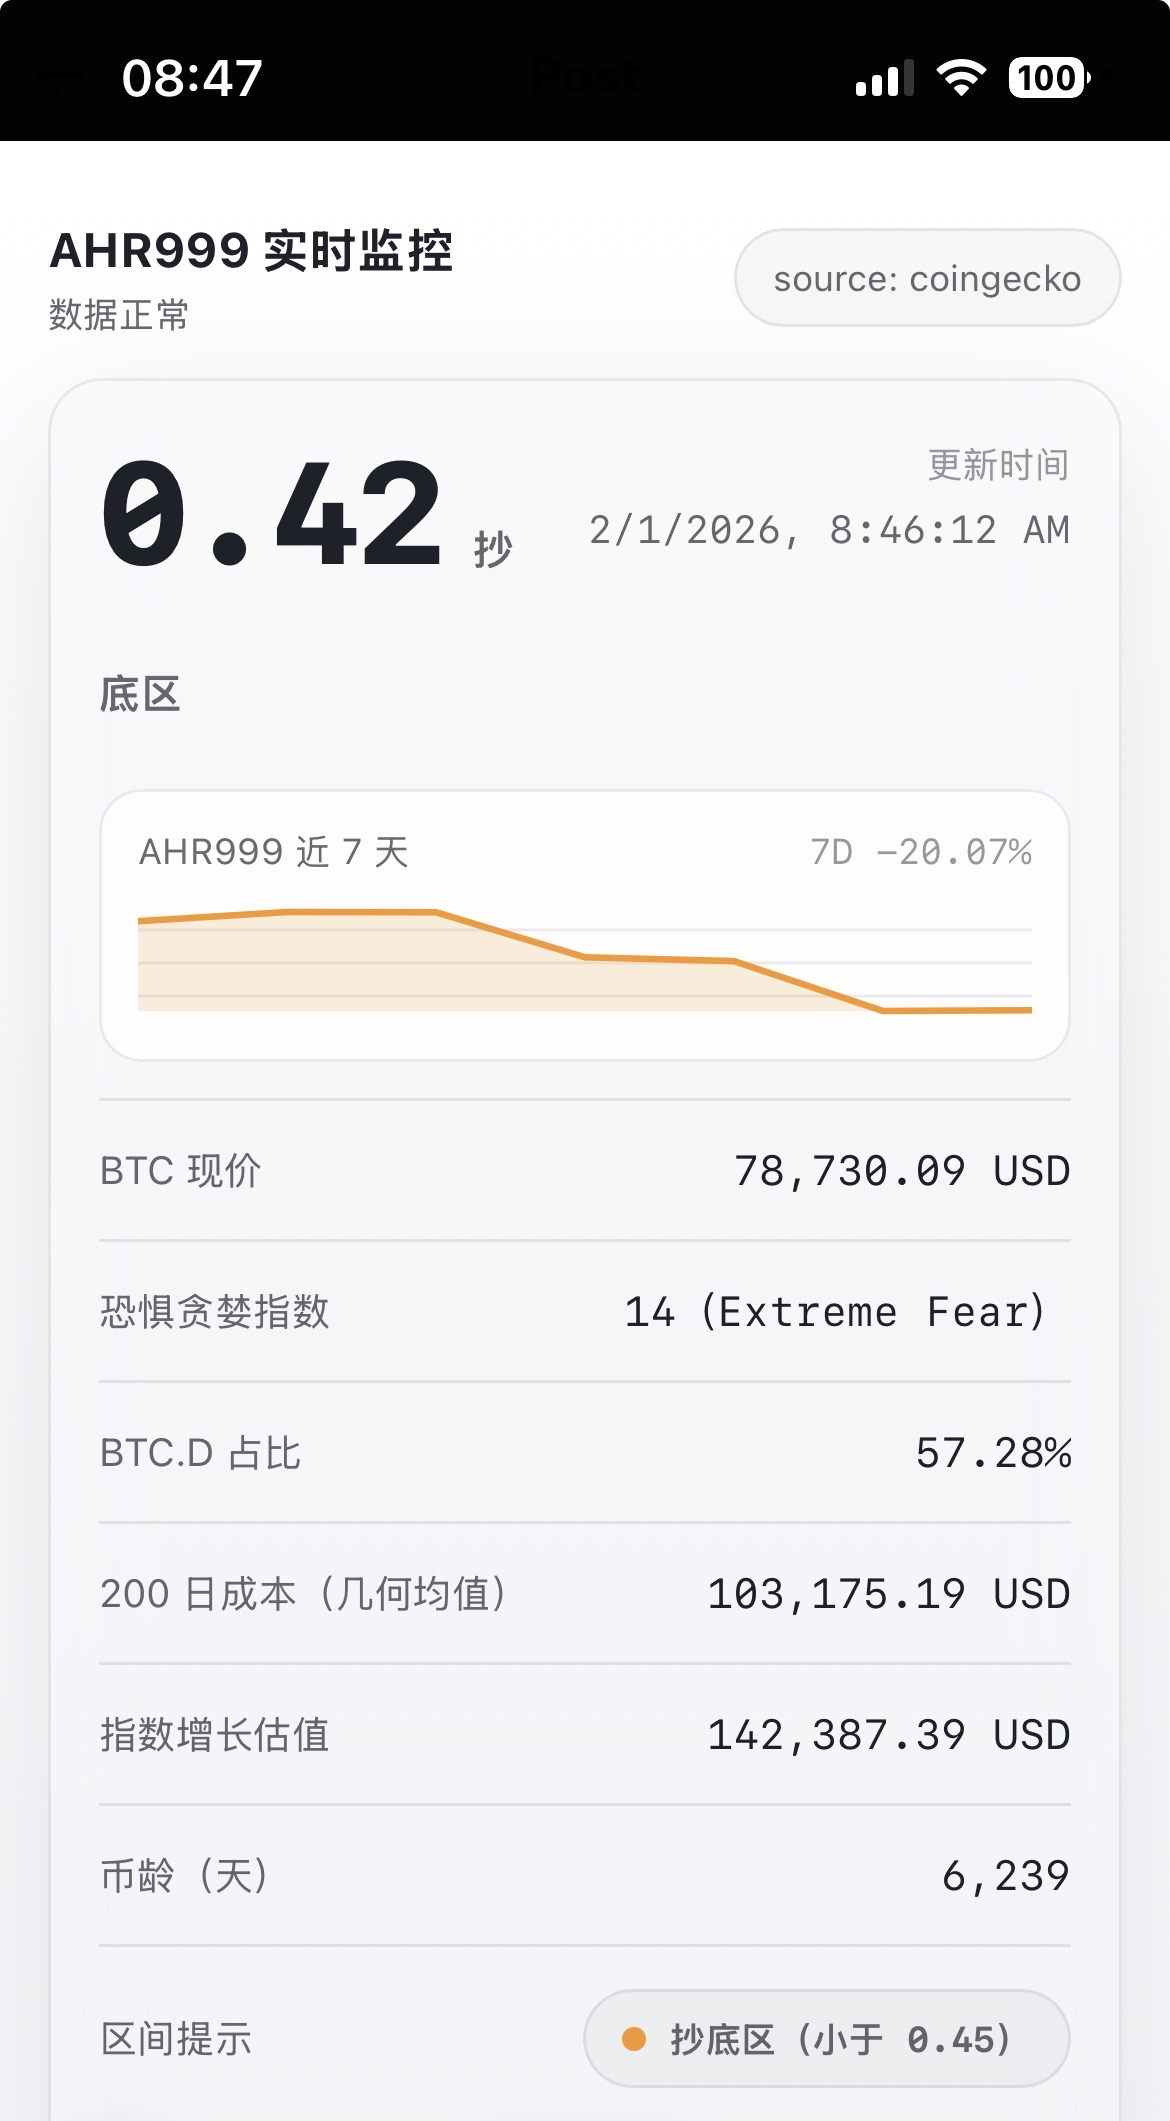
Task: Tap the 08:47 status bar clock
Action: (192, 78)
